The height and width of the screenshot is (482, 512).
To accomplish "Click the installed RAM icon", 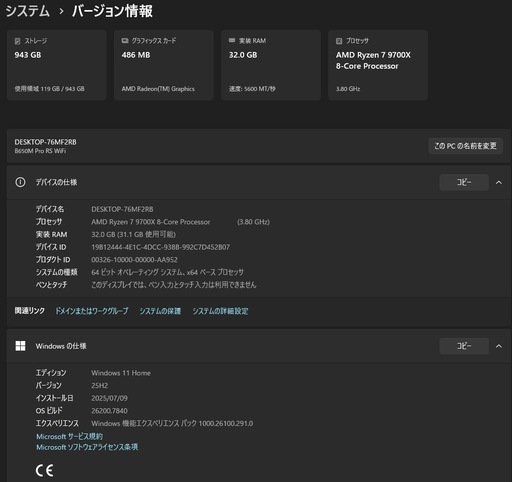I will [232, 40].
